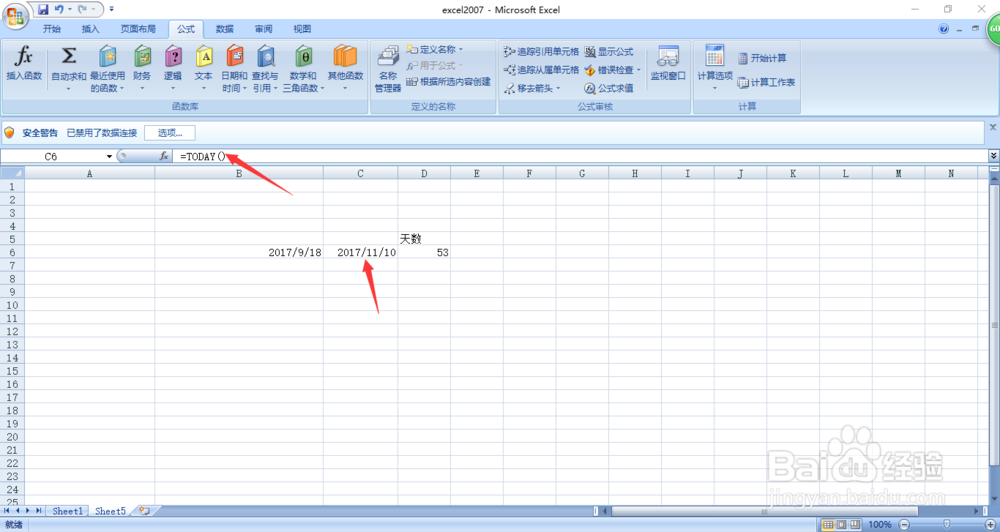Click Define Name (定义名称)
The width and height of the screenshot is (1000, 532).
(432, 49)
